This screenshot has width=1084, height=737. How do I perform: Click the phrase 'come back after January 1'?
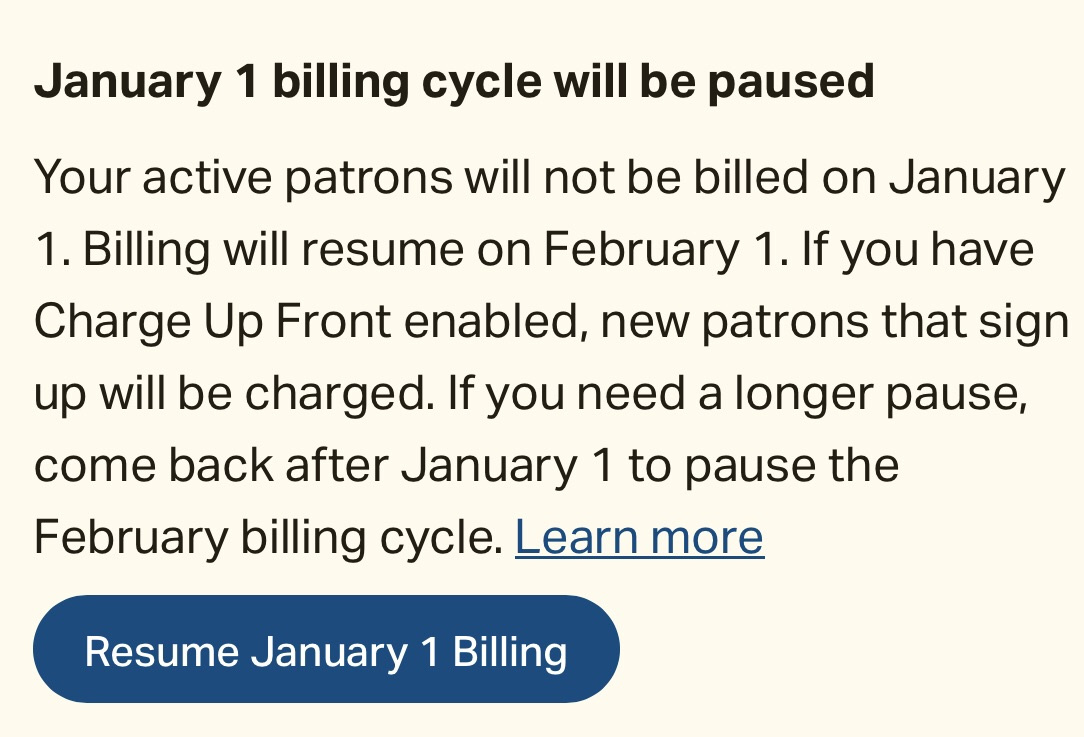pyautogui.click(x=324, y=465)
